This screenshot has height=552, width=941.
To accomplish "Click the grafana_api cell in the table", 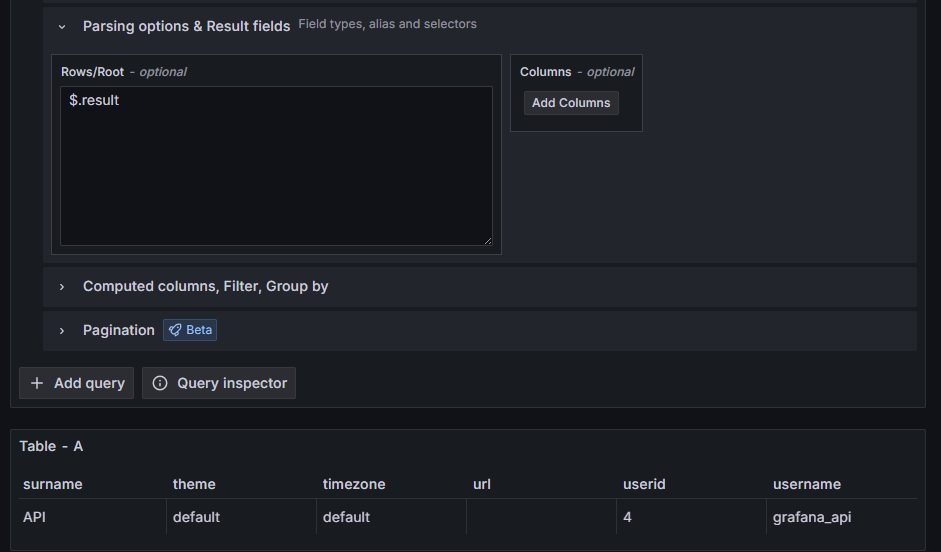I will click(x=812, y=517).
